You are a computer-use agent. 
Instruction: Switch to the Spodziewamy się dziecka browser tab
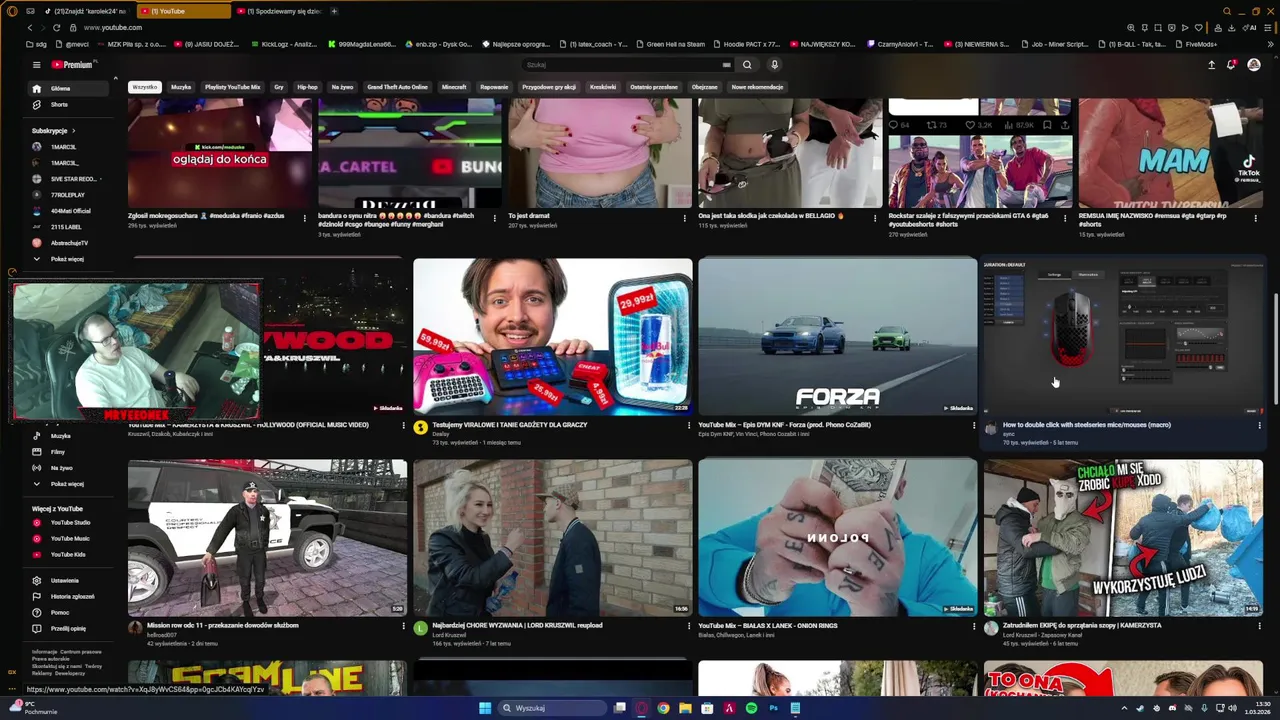tap(280, 11)
